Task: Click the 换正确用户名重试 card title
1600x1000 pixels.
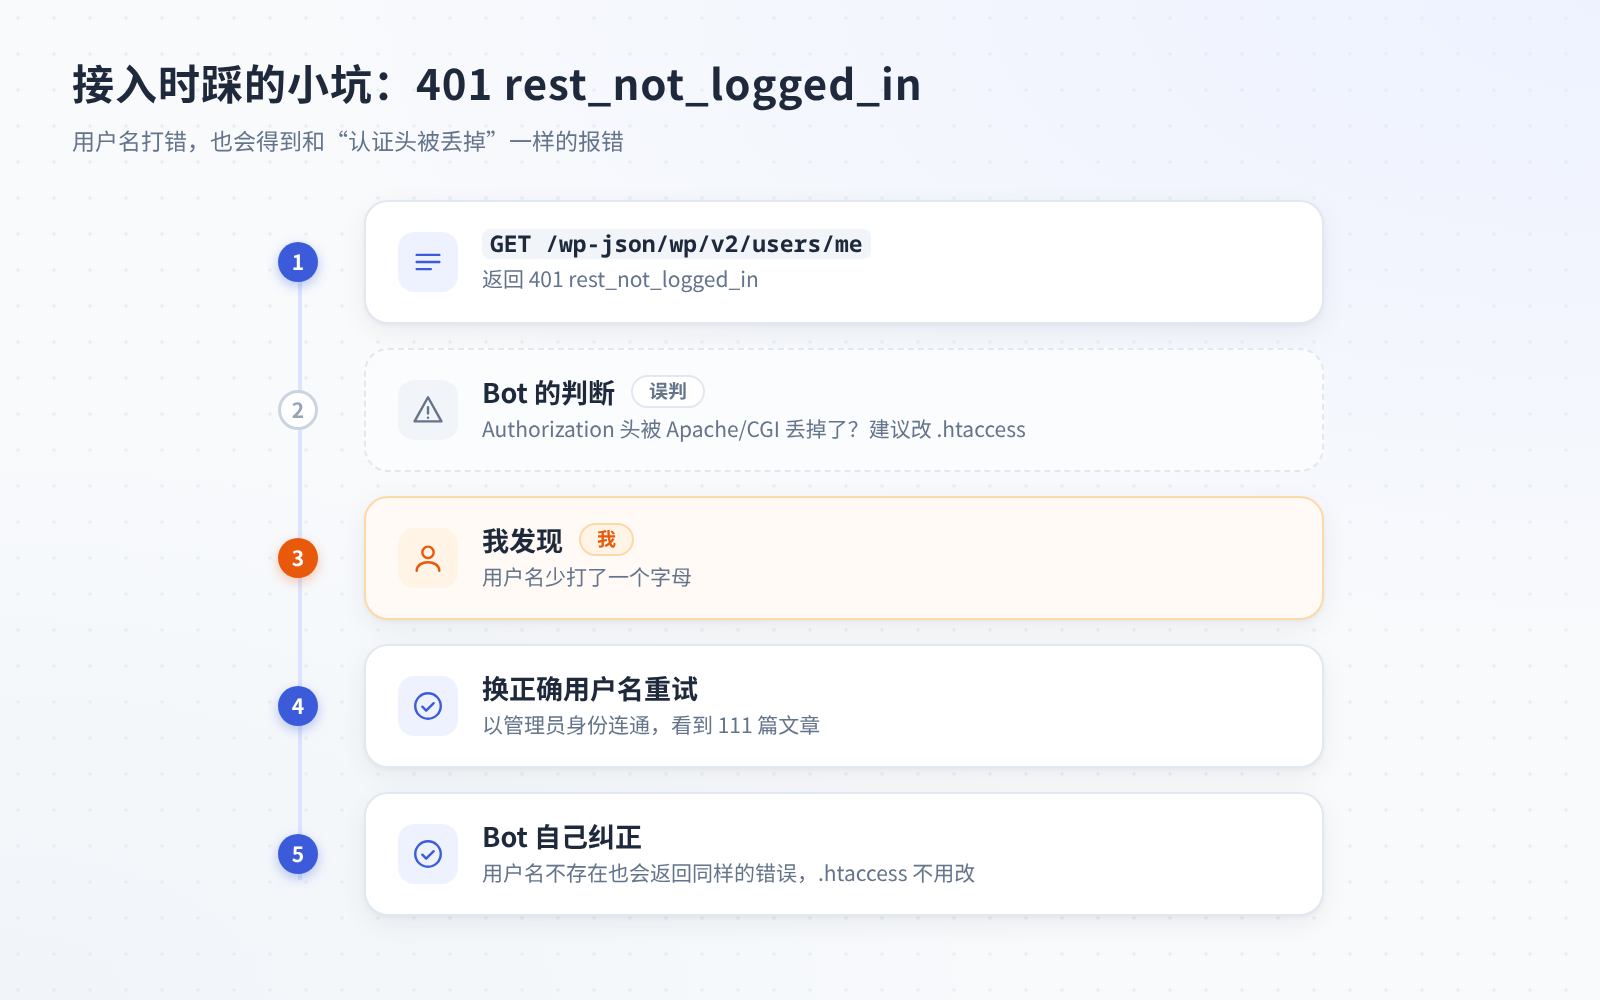Action: [590, 689]
